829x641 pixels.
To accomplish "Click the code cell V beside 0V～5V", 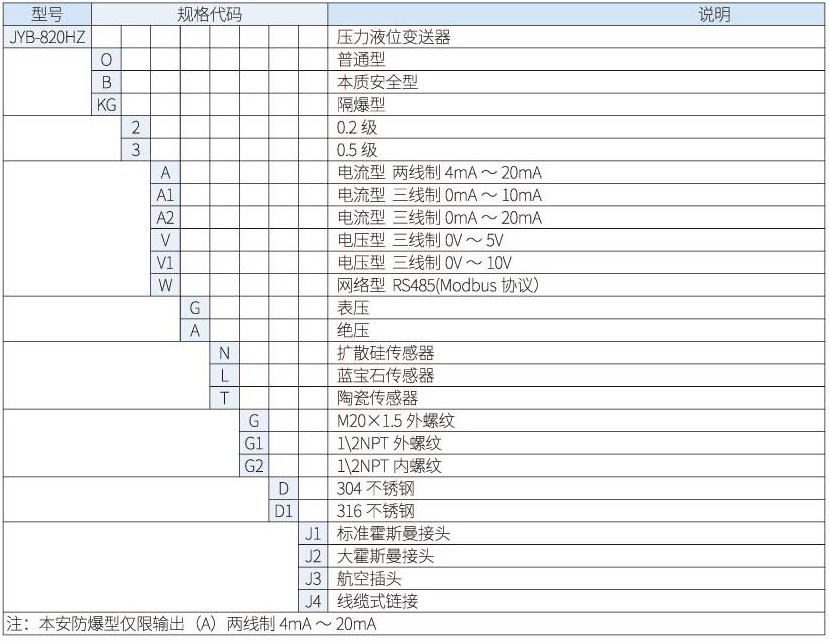I will point(165,240).
